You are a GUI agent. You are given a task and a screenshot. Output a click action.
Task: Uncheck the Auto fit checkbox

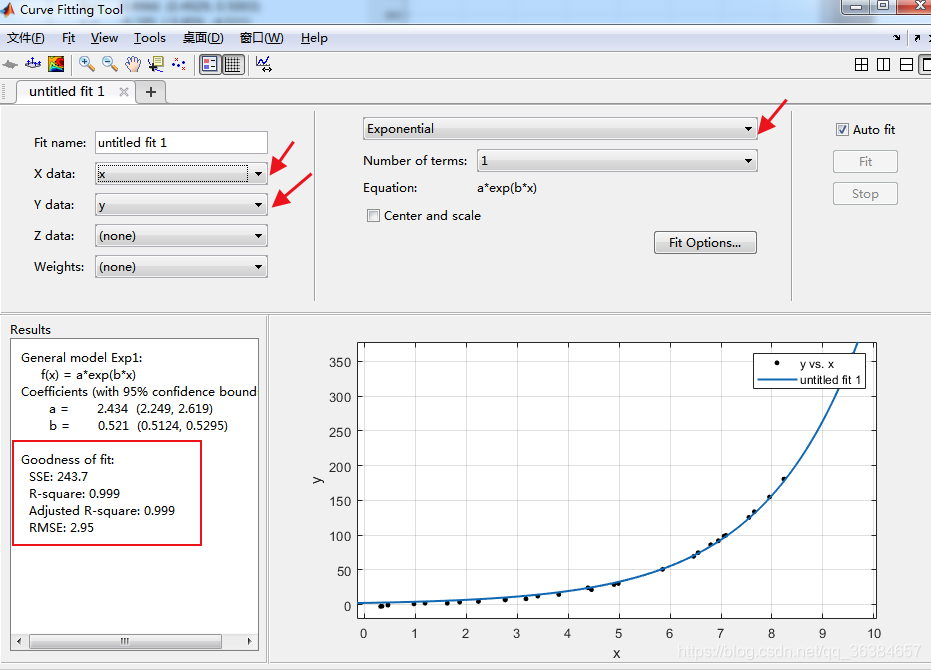pyautogui.click(x=842, y=129)
